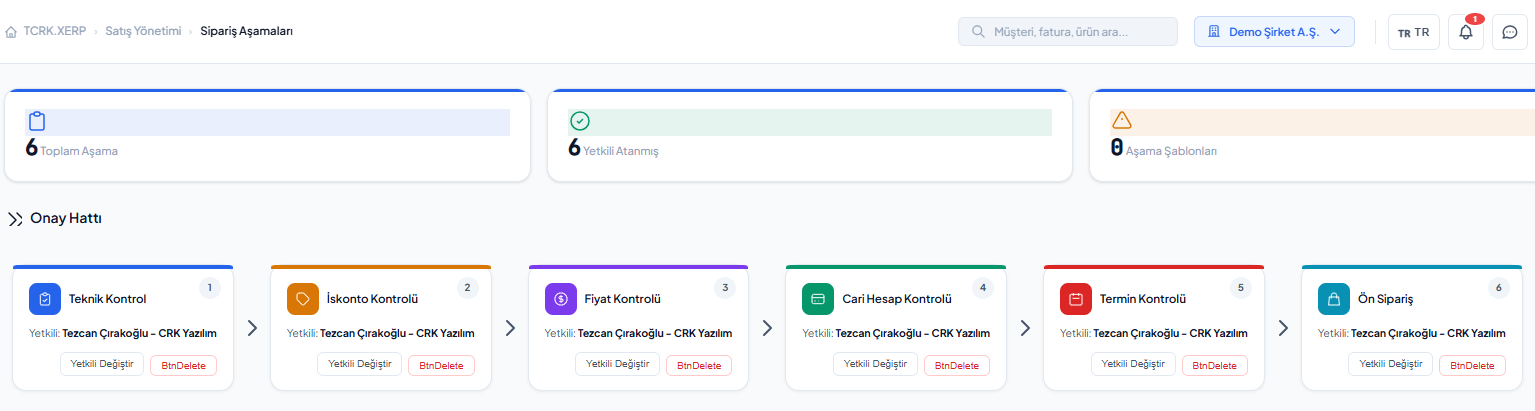This screenshot has width=1535, height=411.
Task: Click the blue Teknik Kontrol stage icon
Action: [45, 299]
